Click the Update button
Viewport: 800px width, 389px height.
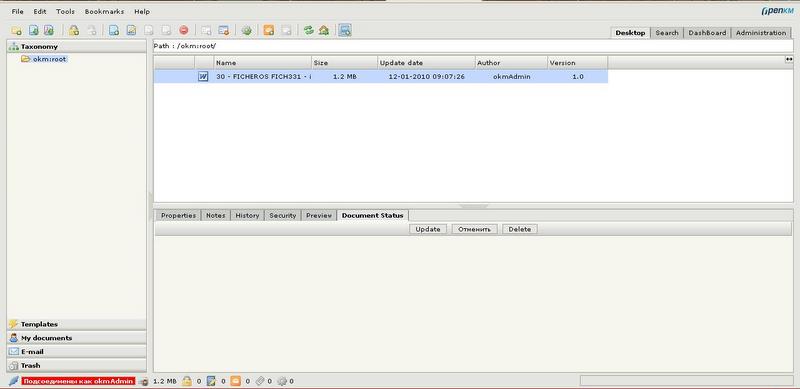428,229
